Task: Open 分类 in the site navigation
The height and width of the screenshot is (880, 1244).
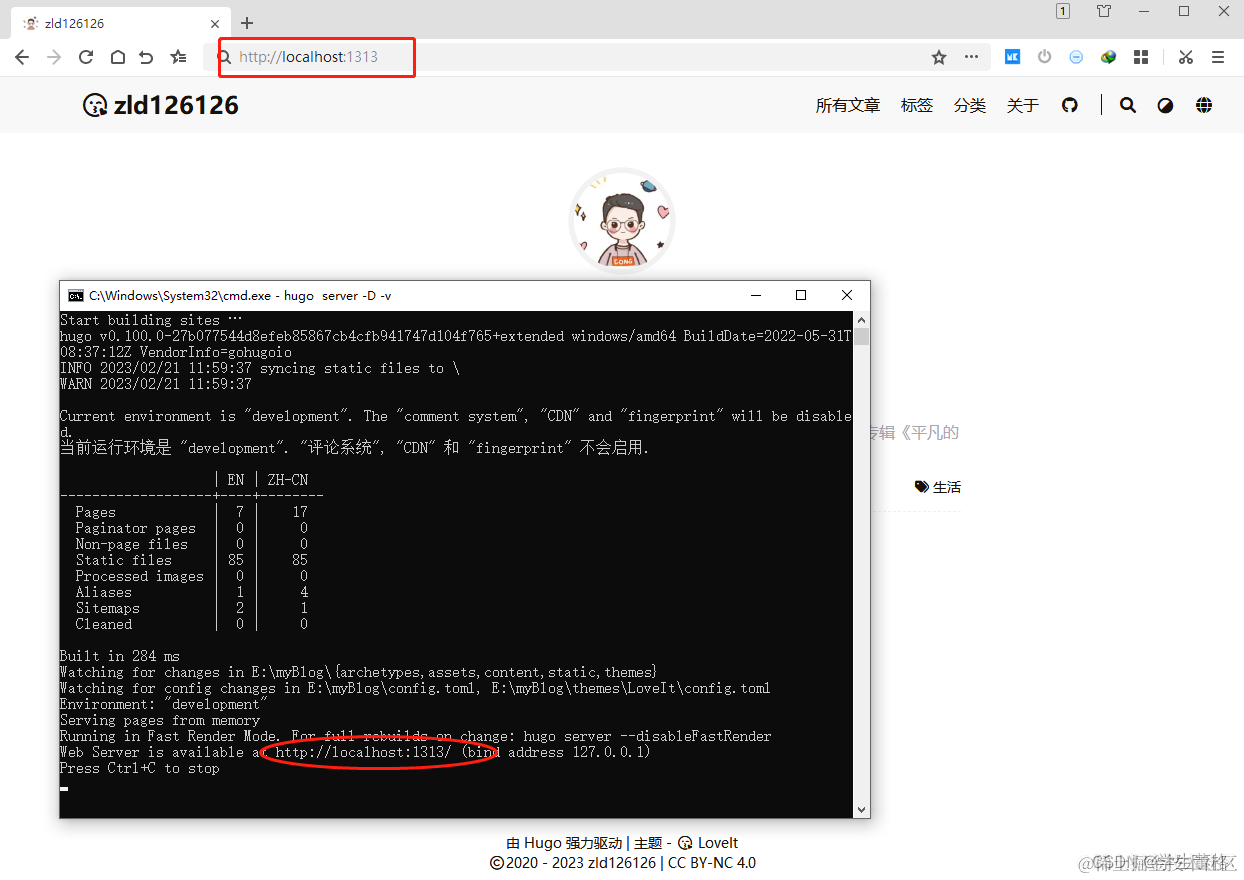Action: 970,105
